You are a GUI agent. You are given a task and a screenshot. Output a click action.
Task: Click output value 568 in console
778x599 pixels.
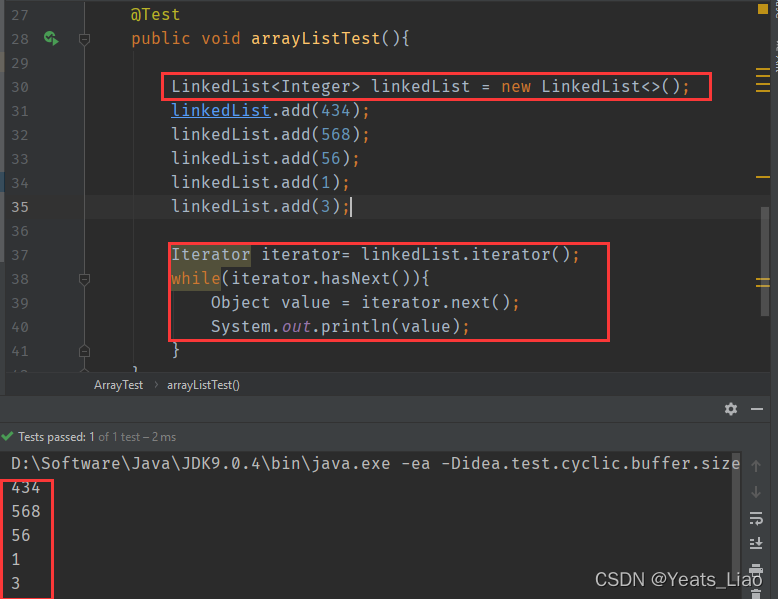26,511
